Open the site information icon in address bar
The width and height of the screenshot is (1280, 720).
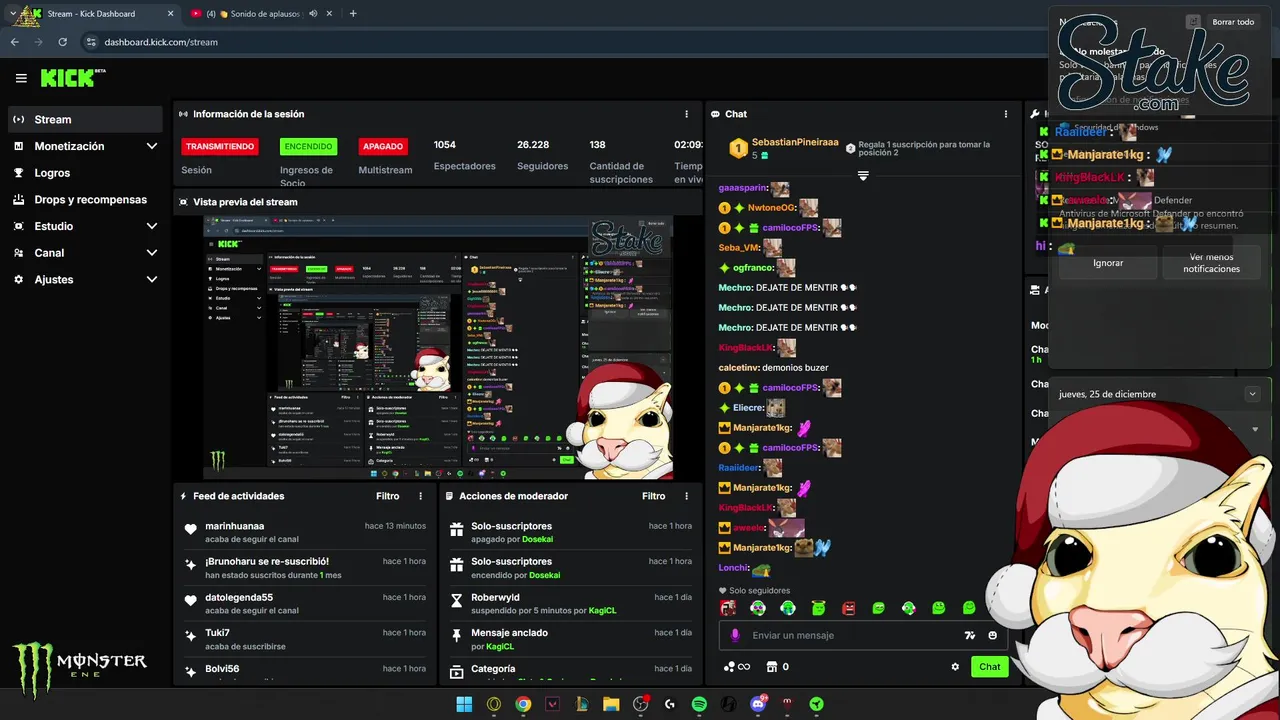point(91,42)
